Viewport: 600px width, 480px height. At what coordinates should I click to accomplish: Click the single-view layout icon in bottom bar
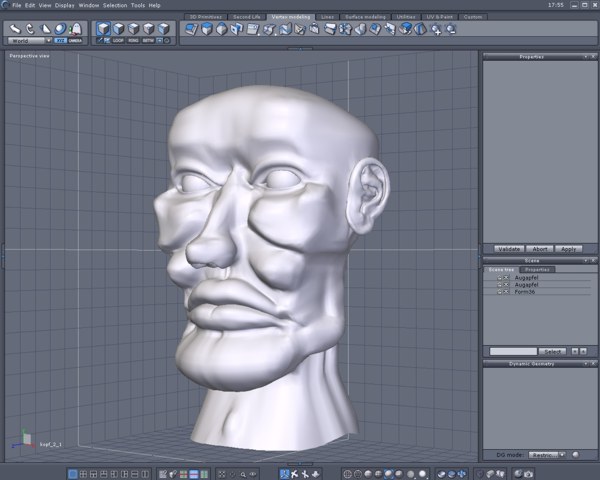click(x=73, y=473)
